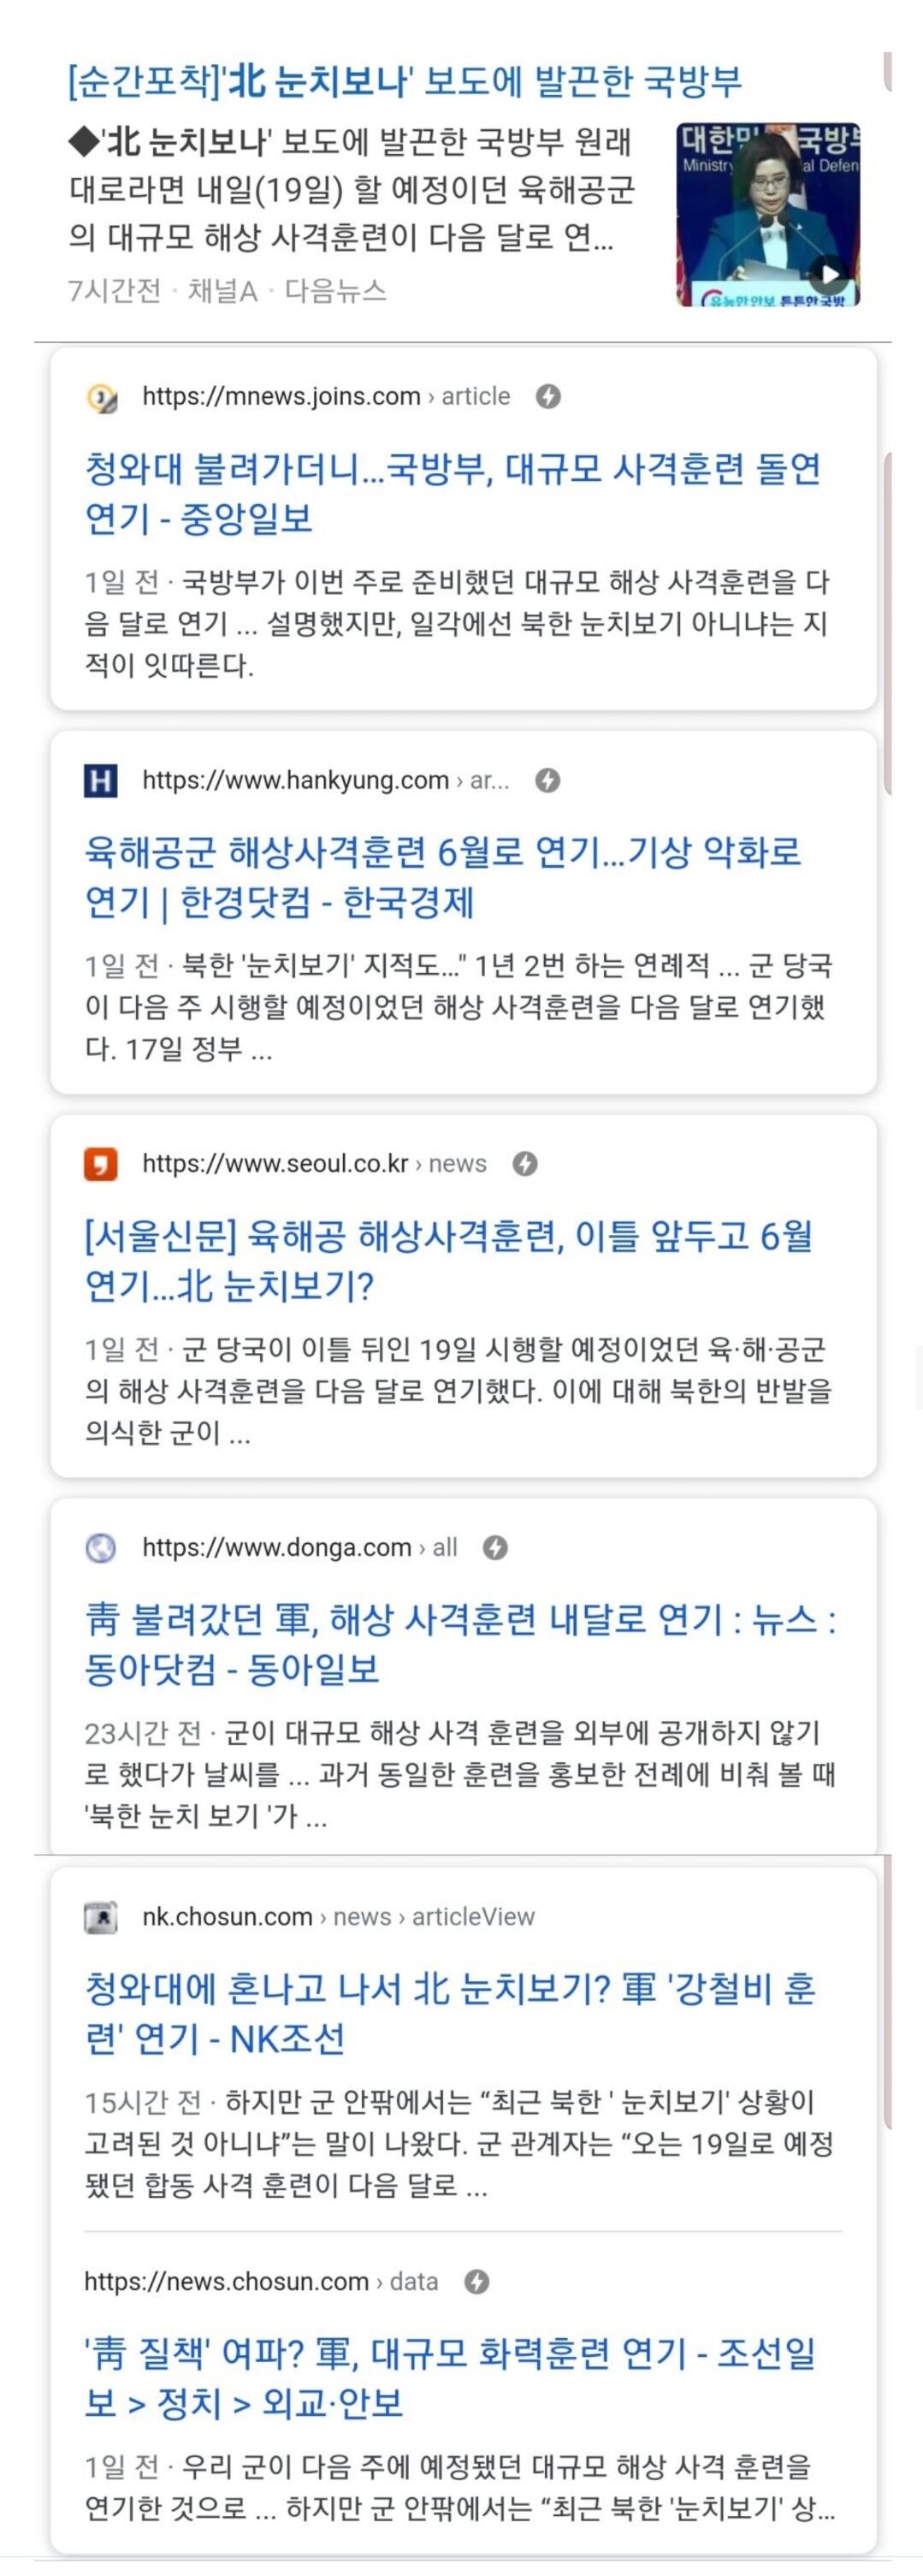Click the AMP lightning icon beside news.chosun.com
The height and width of the screenshot is (2576, 923).
coord(477,2282)
